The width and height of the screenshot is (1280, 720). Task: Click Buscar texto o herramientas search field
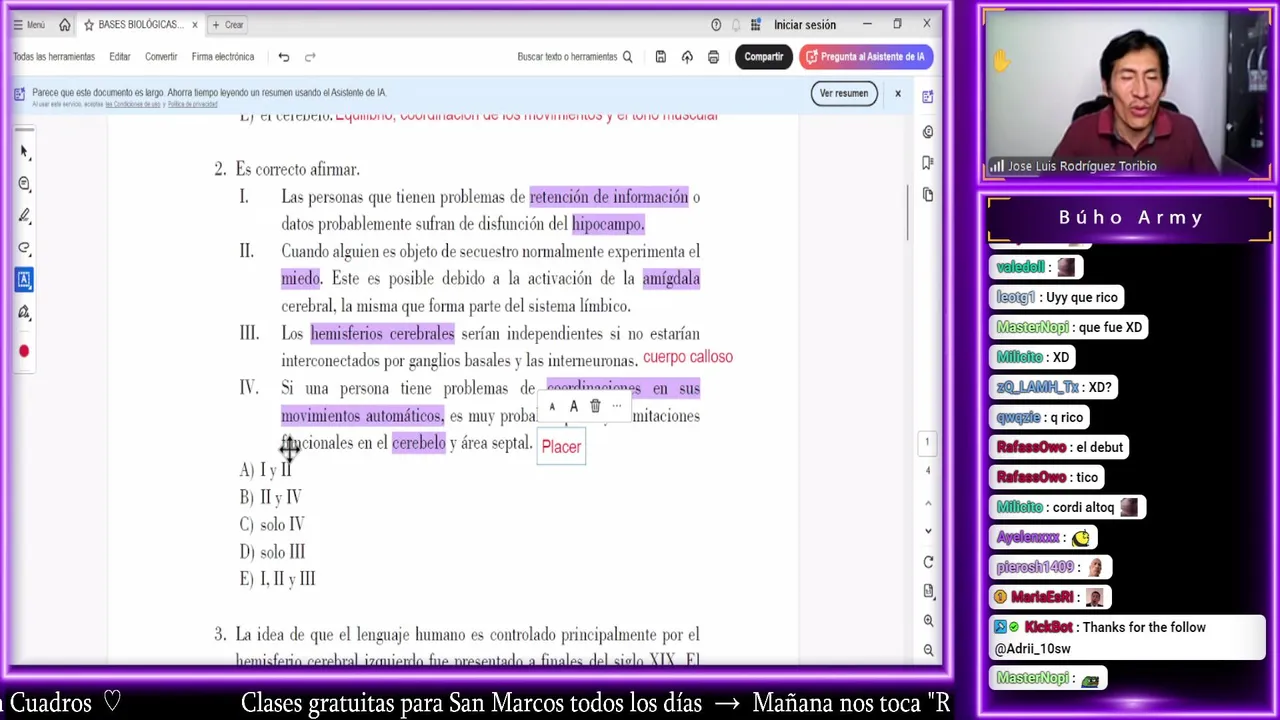pos(575,57)
